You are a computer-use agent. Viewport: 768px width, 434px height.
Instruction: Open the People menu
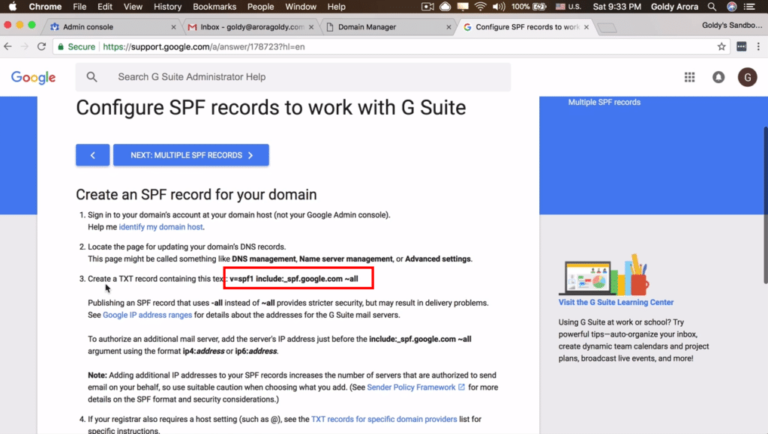point(261,7)
